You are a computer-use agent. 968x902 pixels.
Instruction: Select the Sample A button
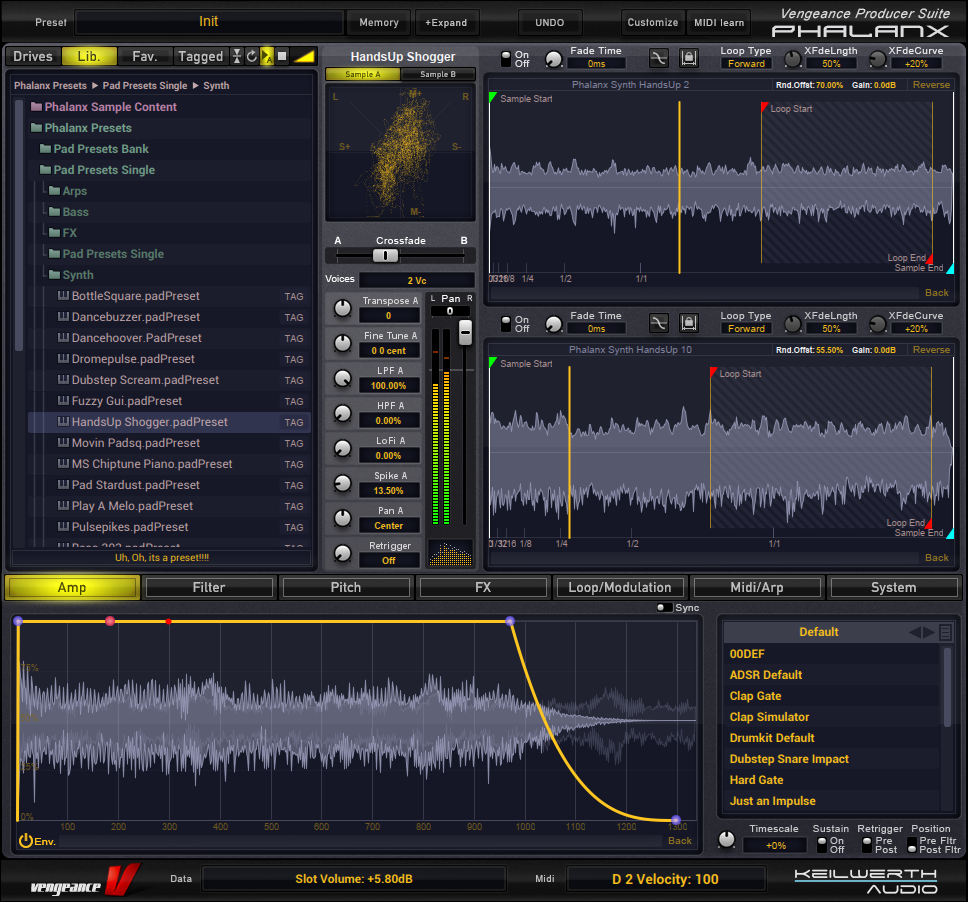pos(363,74)
